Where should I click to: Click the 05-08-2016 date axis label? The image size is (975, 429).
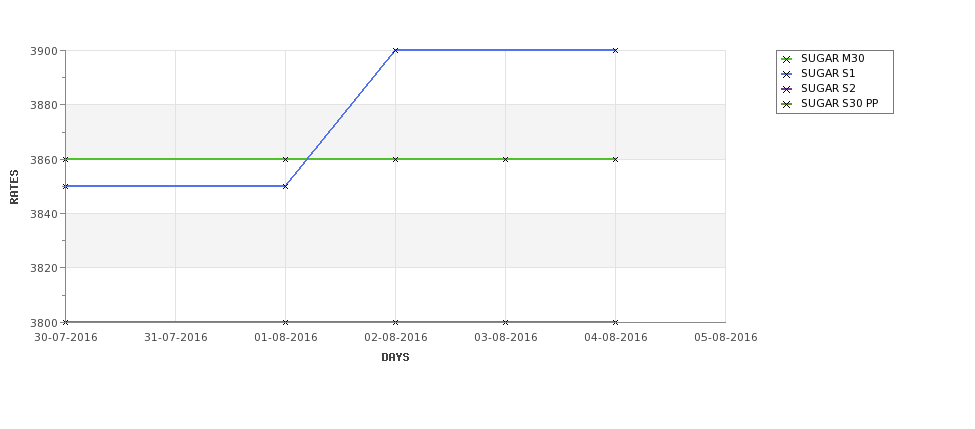726,338
